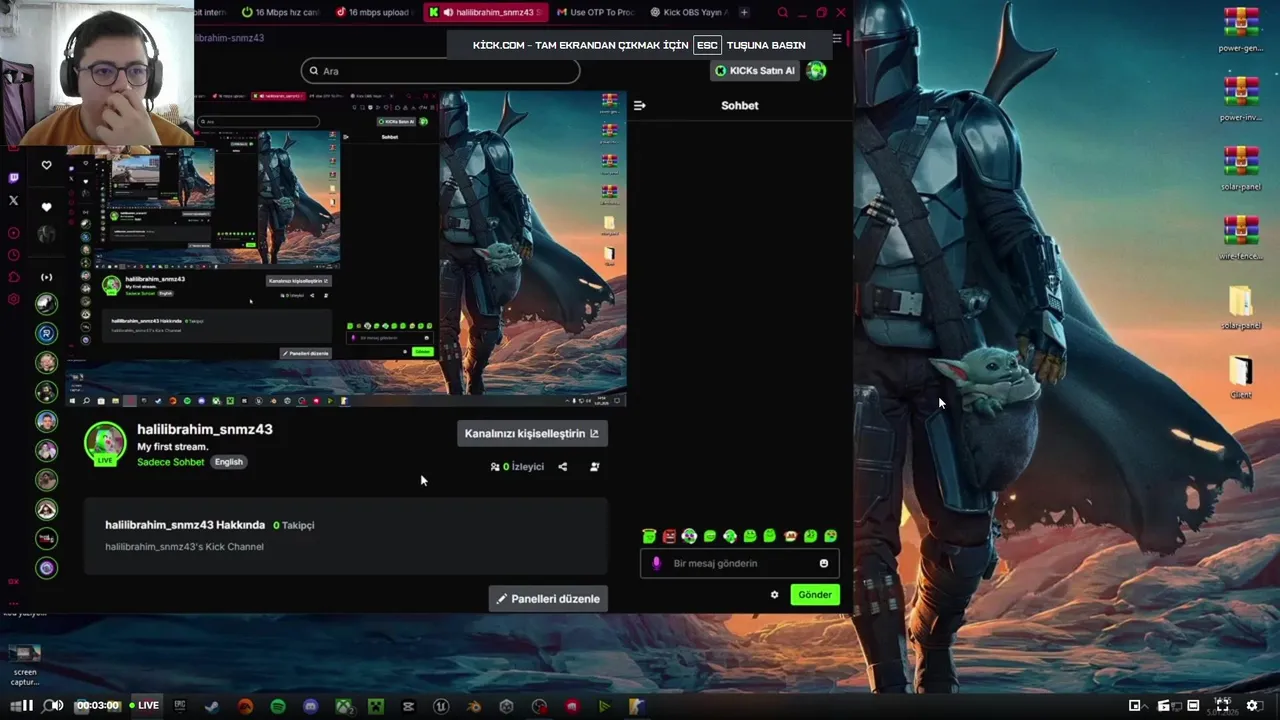Open the emoji picker smiley in chat input
The width and height of the screenshot is (1280, 720).
pos(824,564)
